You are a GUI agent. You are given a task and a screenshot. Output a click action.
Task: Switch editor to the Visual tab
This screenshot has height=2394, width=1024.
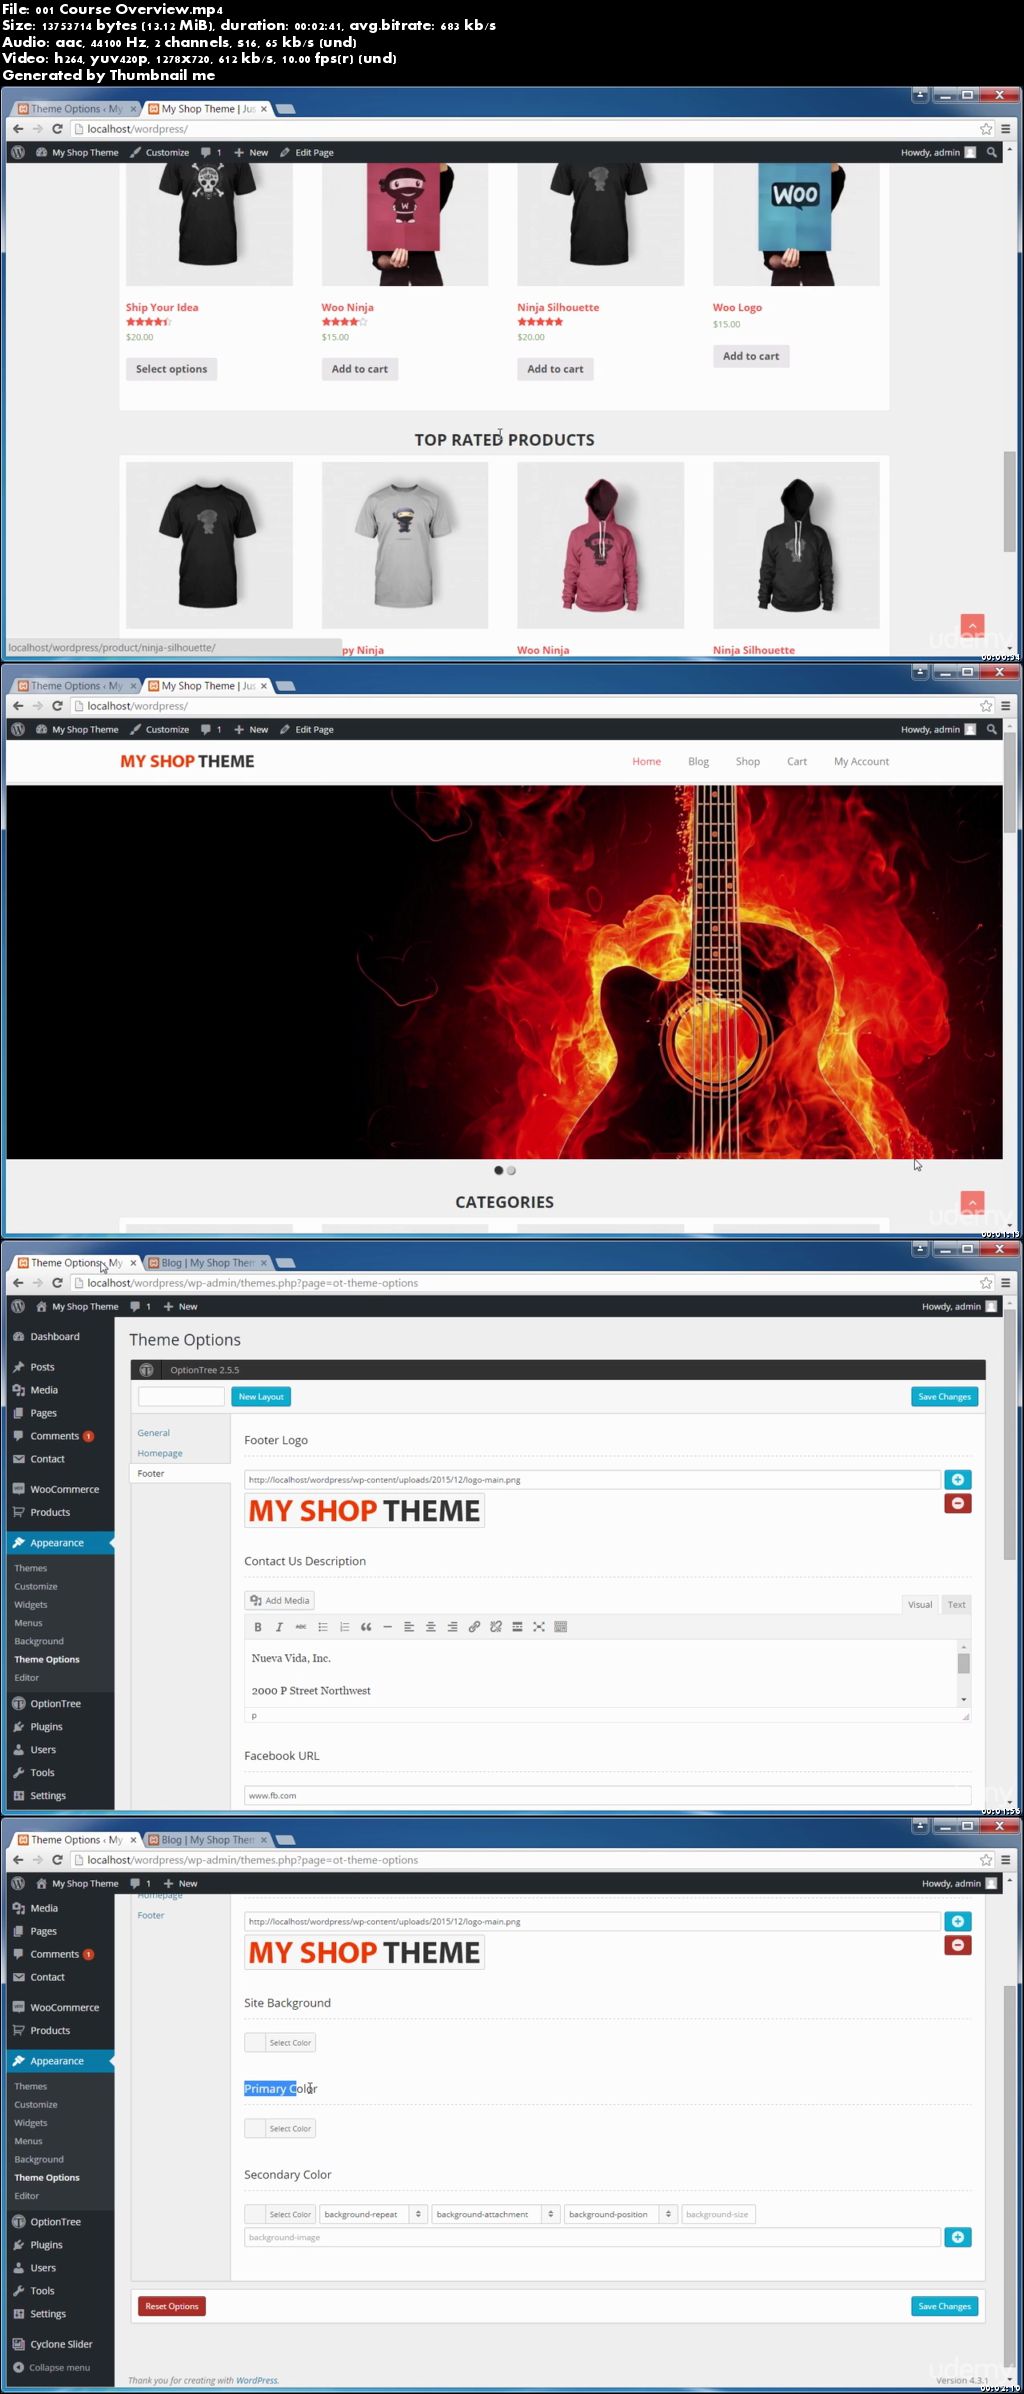tap(920, 1604)
